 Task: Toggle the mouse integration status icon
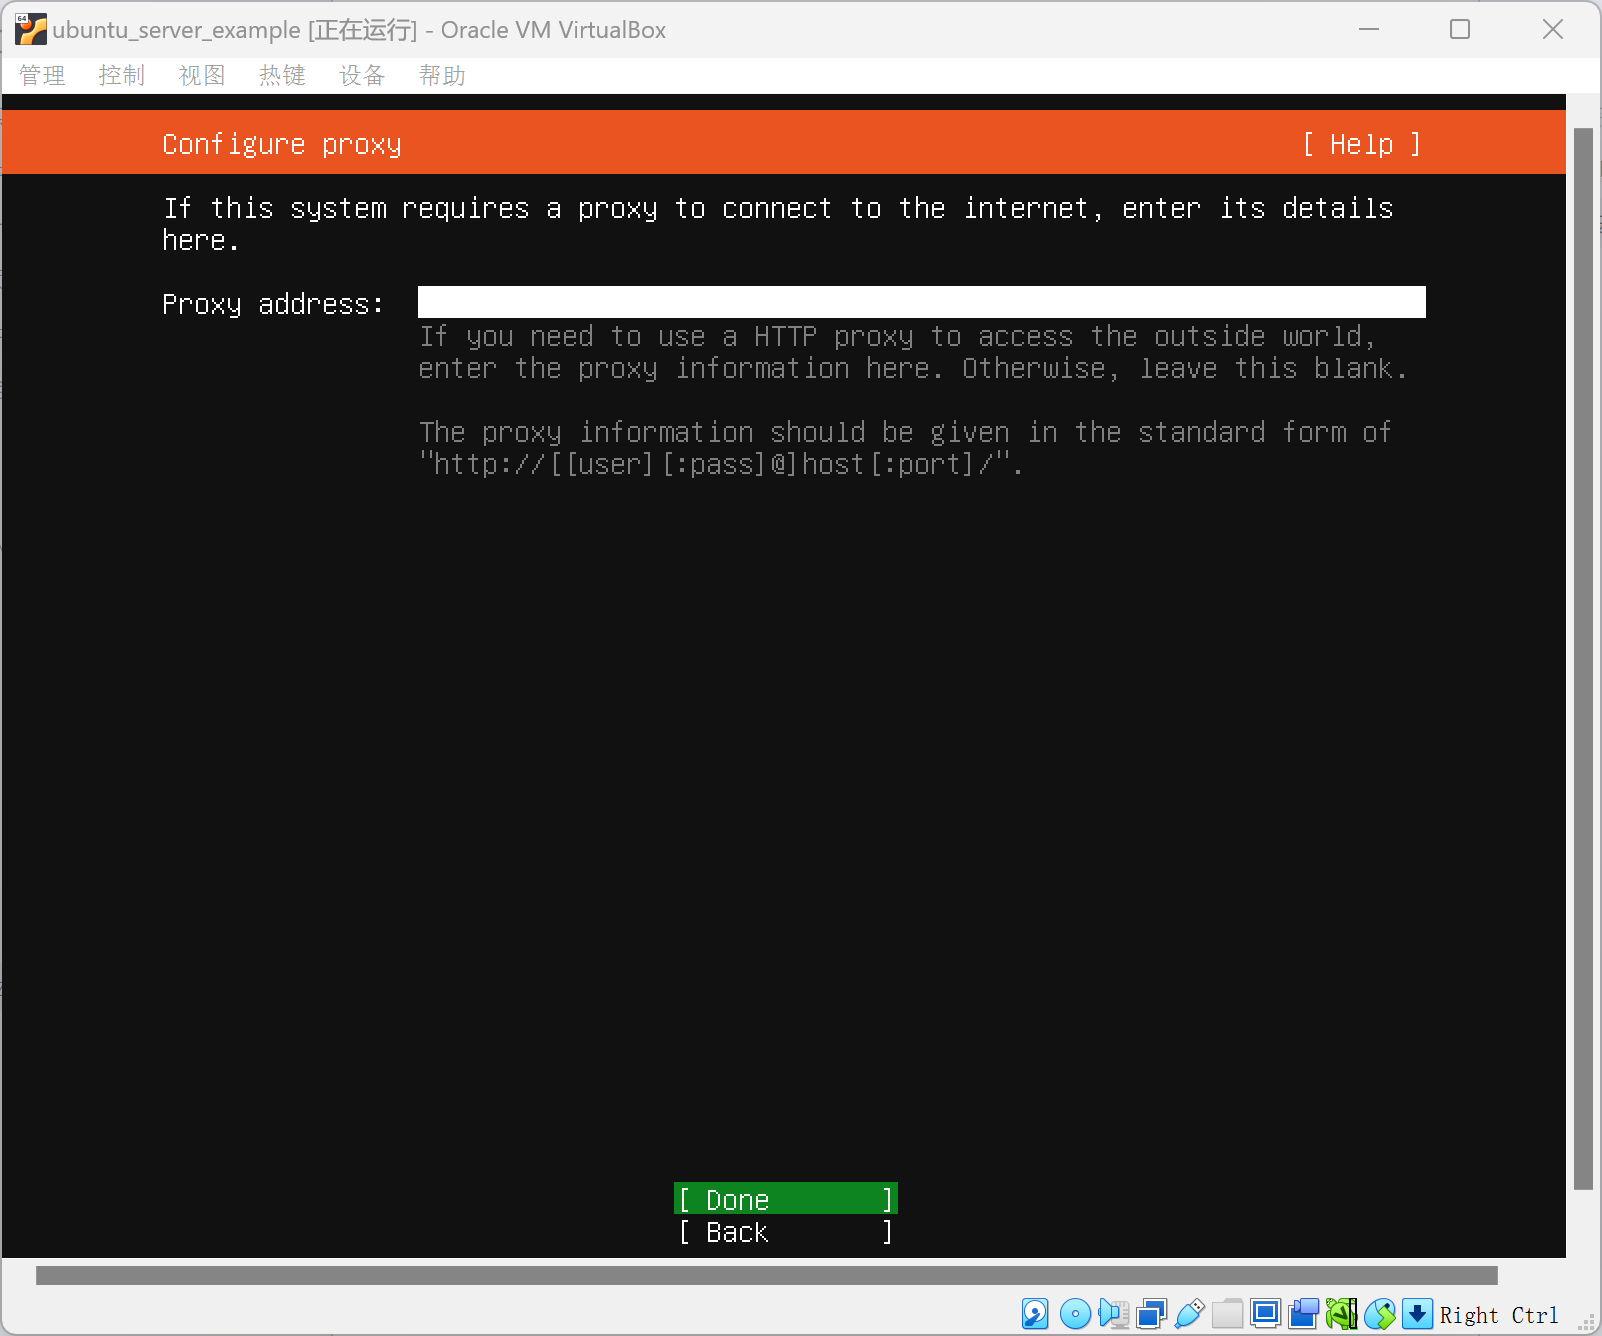[x=1379, y=1313]
